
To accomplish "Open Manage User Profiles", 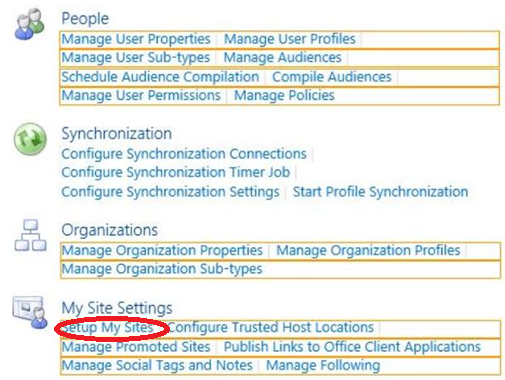I will point(290,39).
